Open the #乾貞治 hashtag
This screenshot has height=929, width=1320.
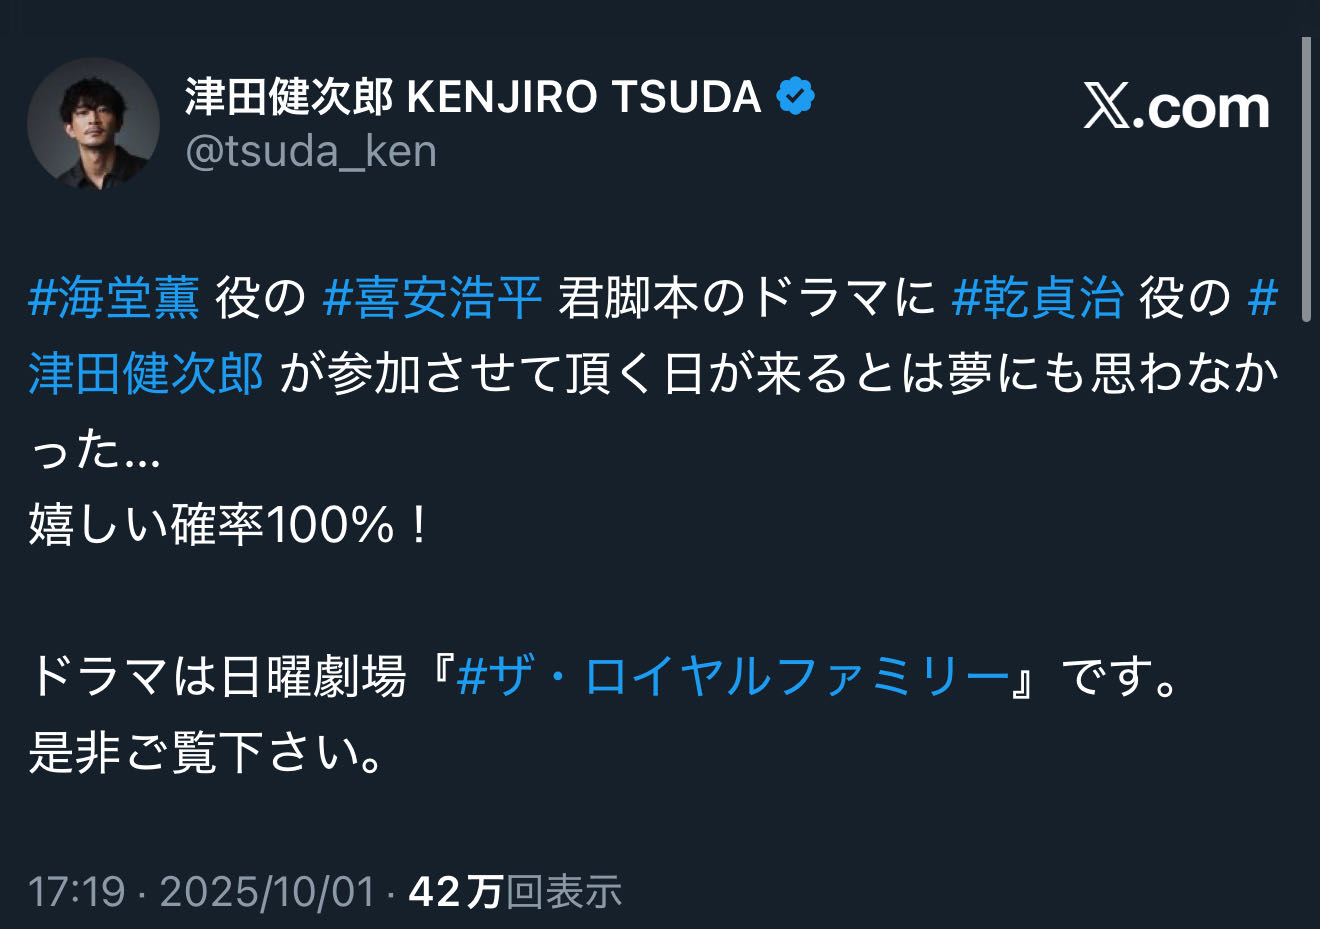coord(1038,298)
